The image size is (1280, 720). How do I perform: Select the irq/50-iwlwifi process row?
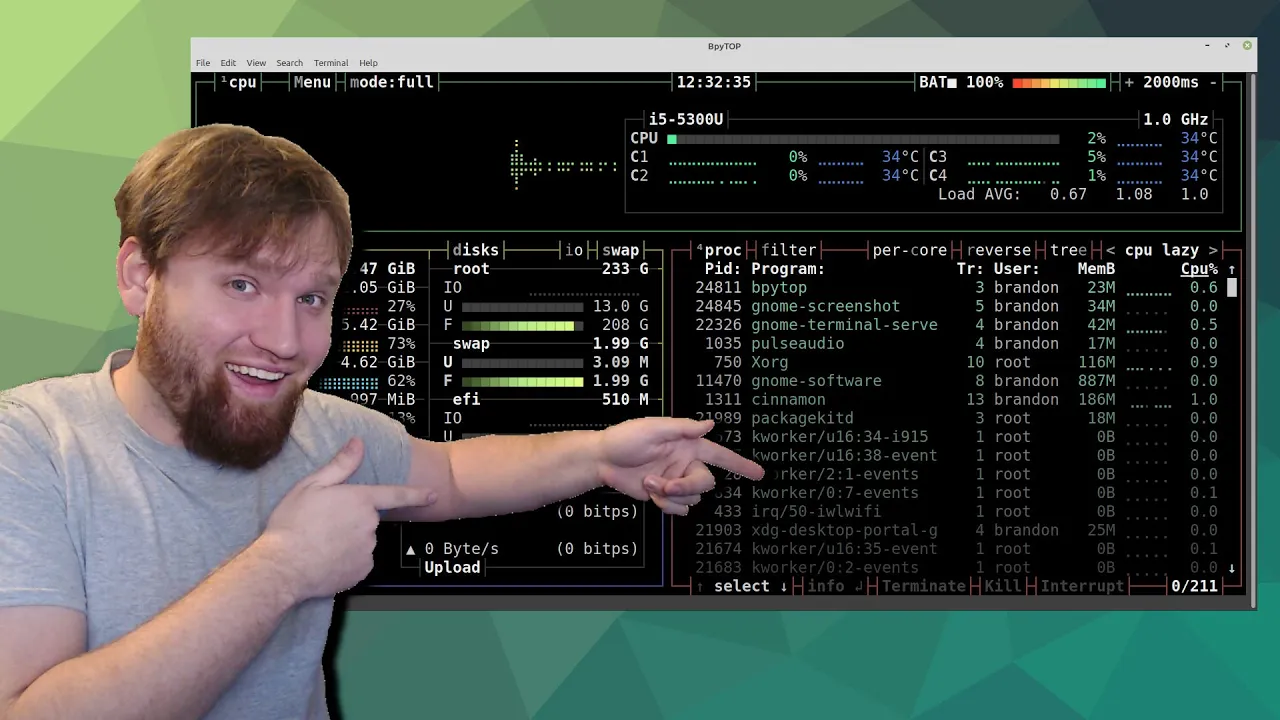(x=956, y=512)
